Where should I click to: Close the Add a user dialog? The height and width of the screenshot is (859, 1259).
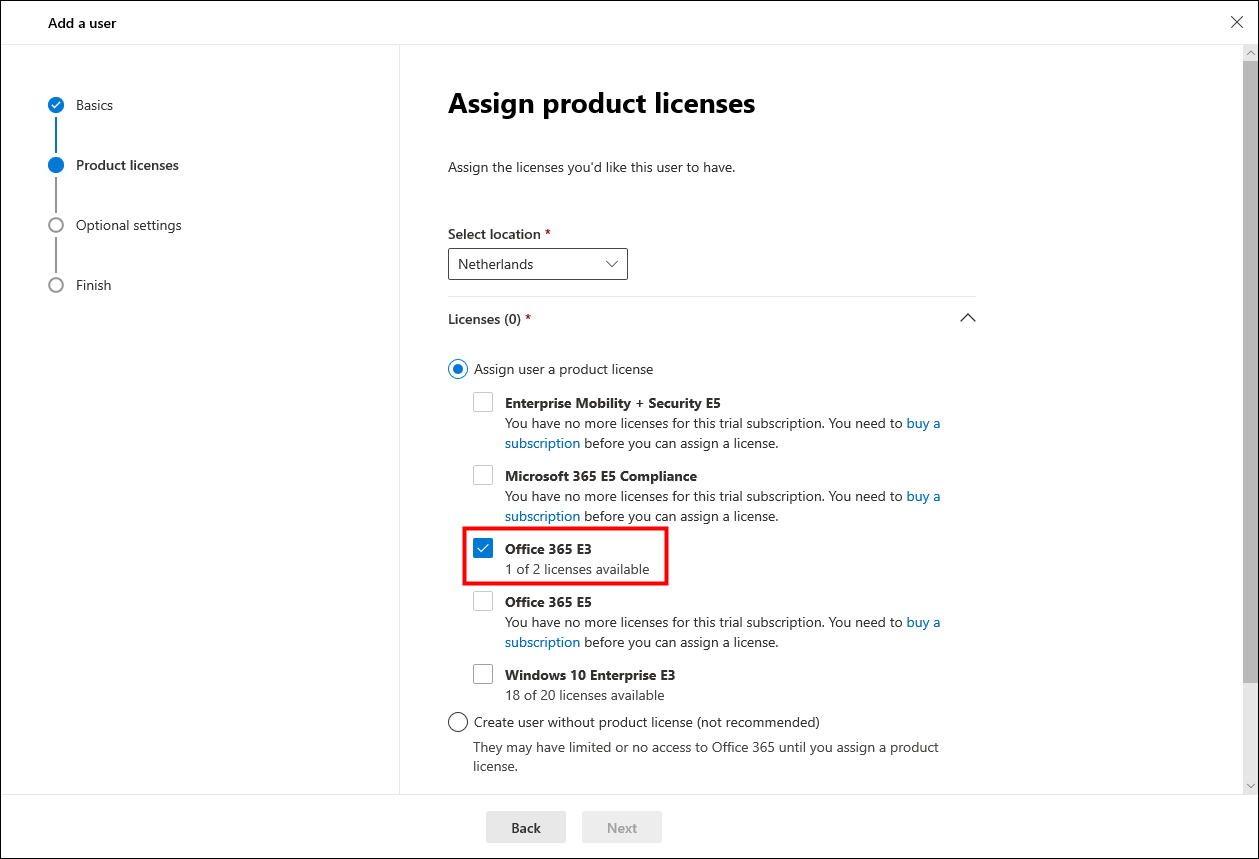[x=1236, y=22]
